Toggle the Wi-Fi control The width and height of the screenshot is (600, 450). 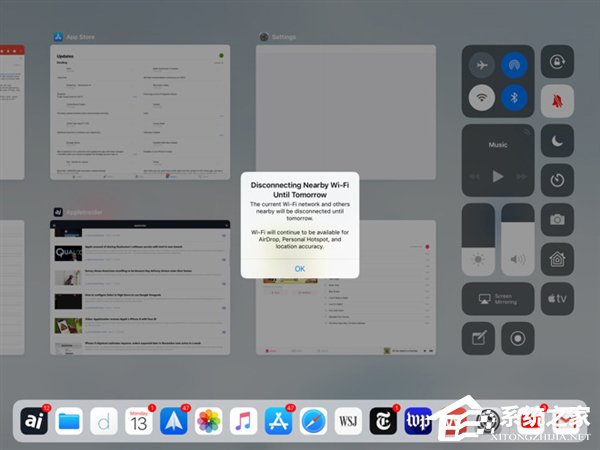click(483, 97)
